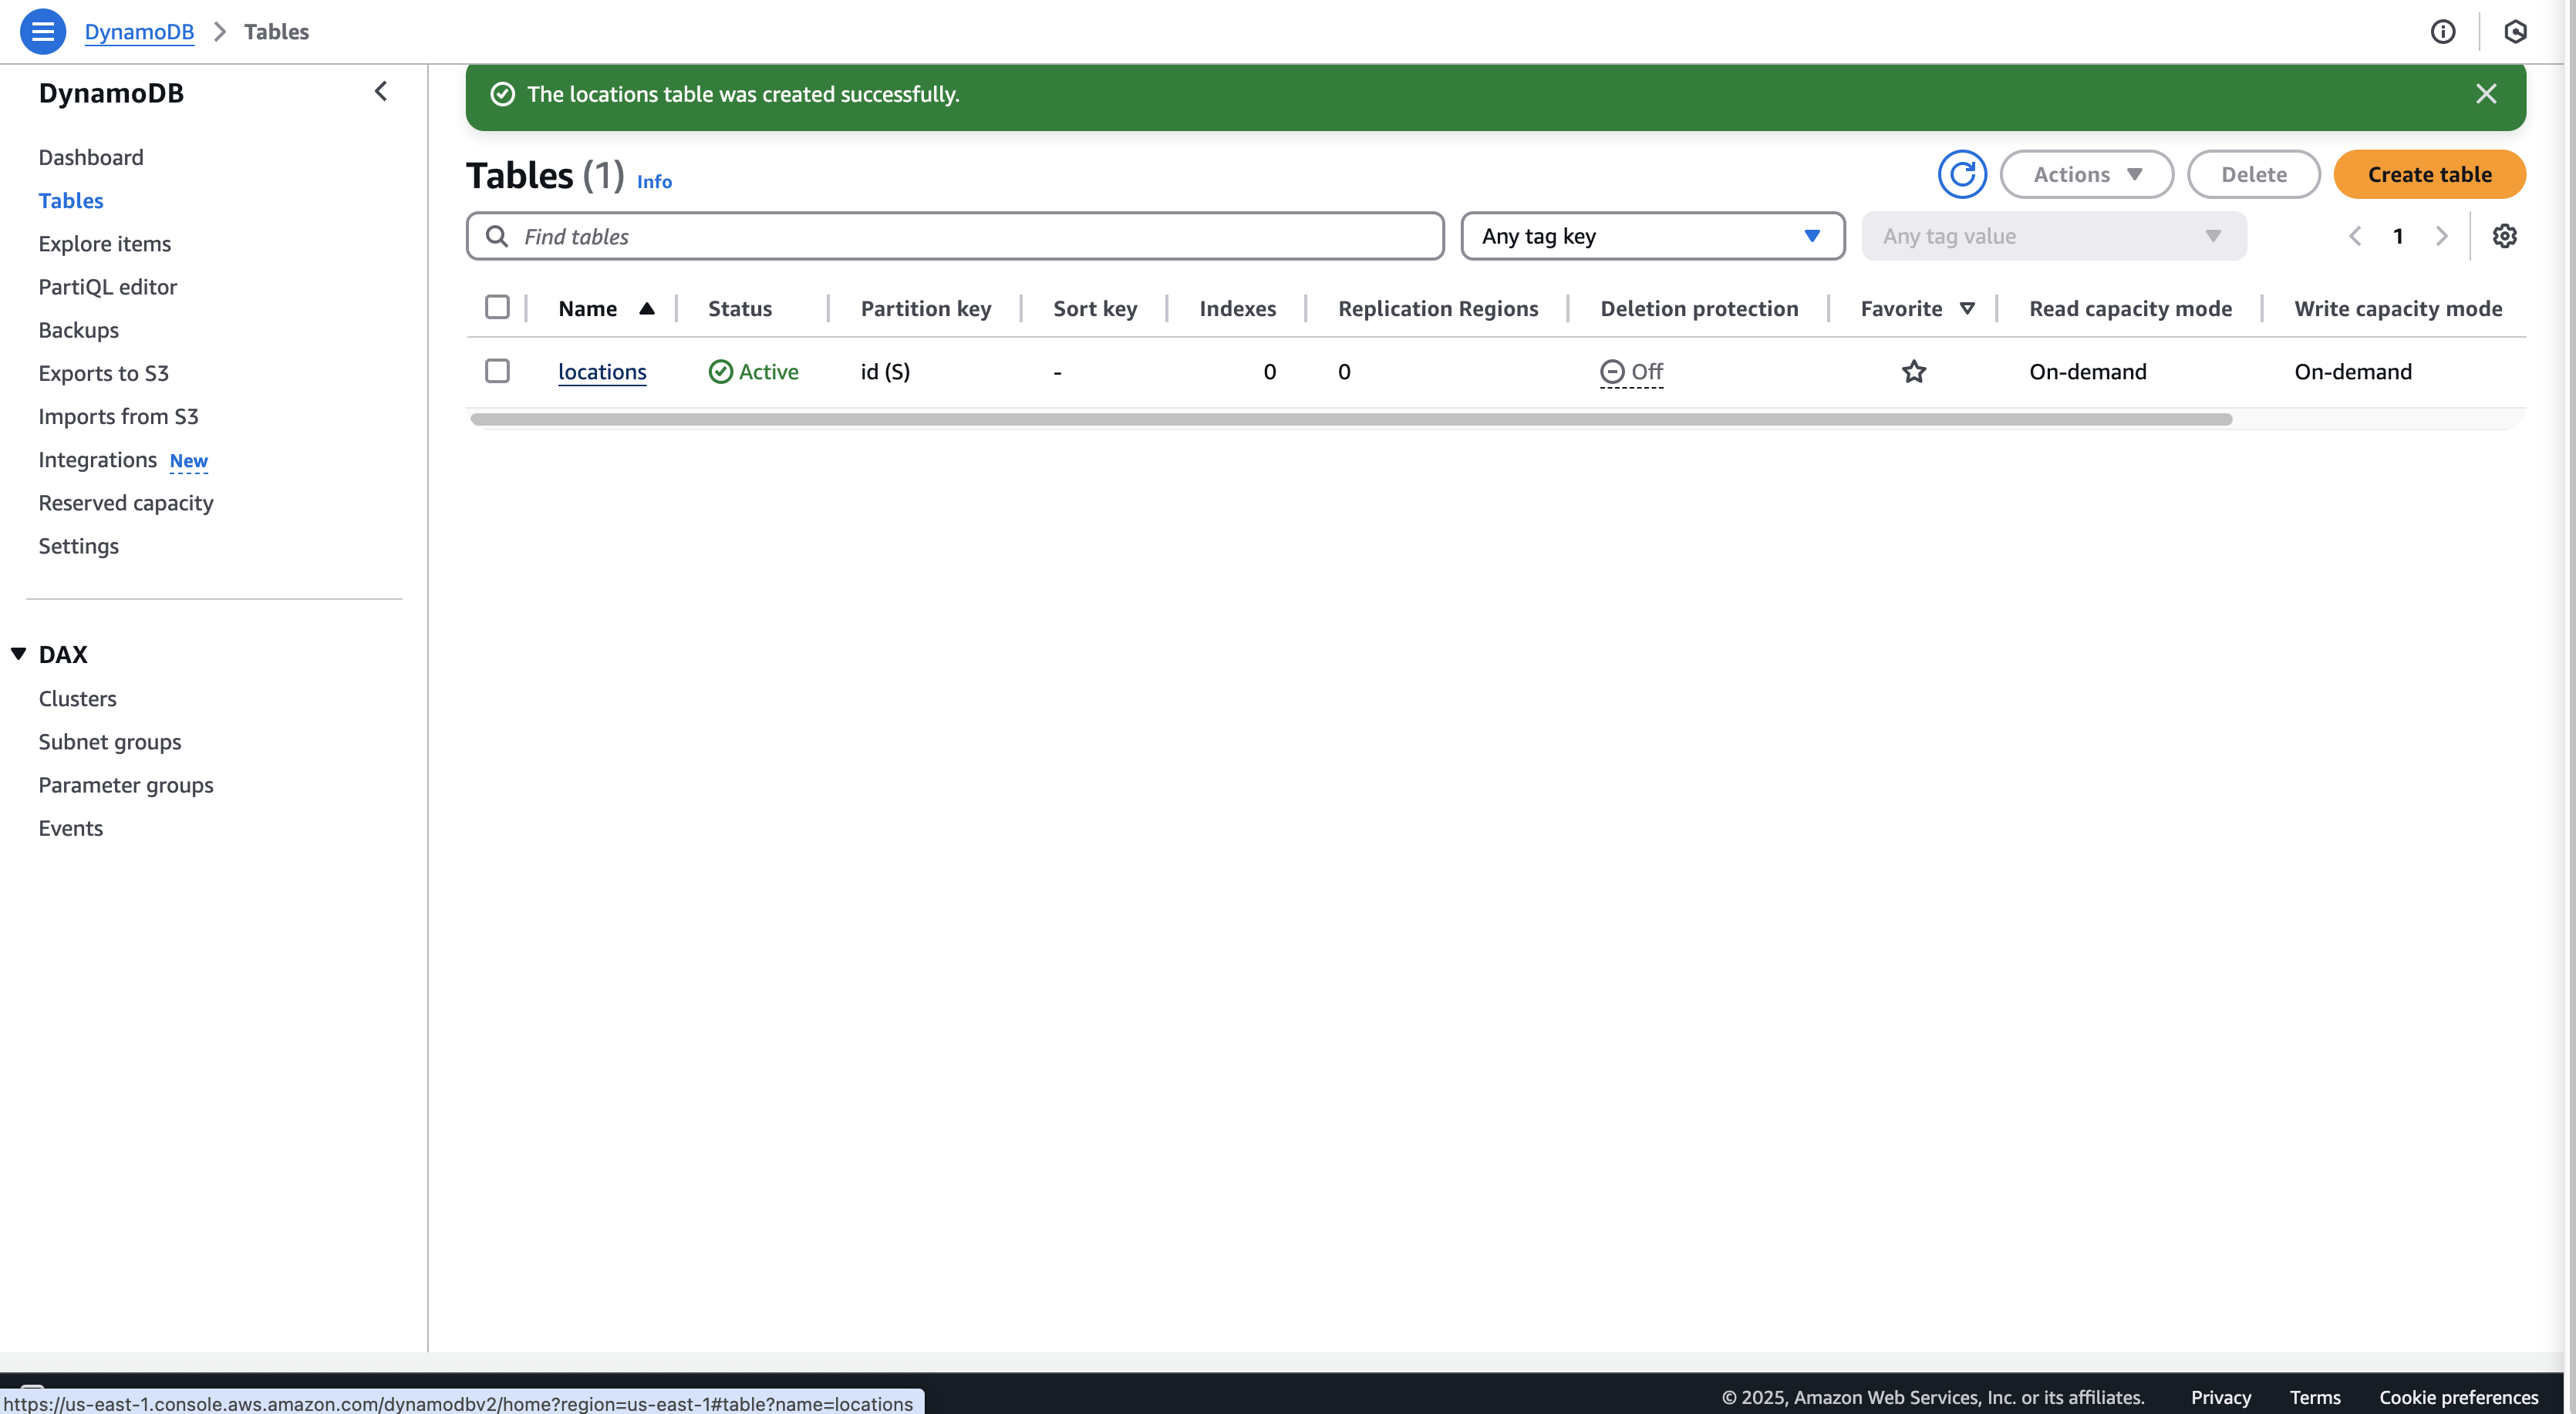Click the Status column header
The height and width of the screenshot is (1414, 2576).
(740, 308)
